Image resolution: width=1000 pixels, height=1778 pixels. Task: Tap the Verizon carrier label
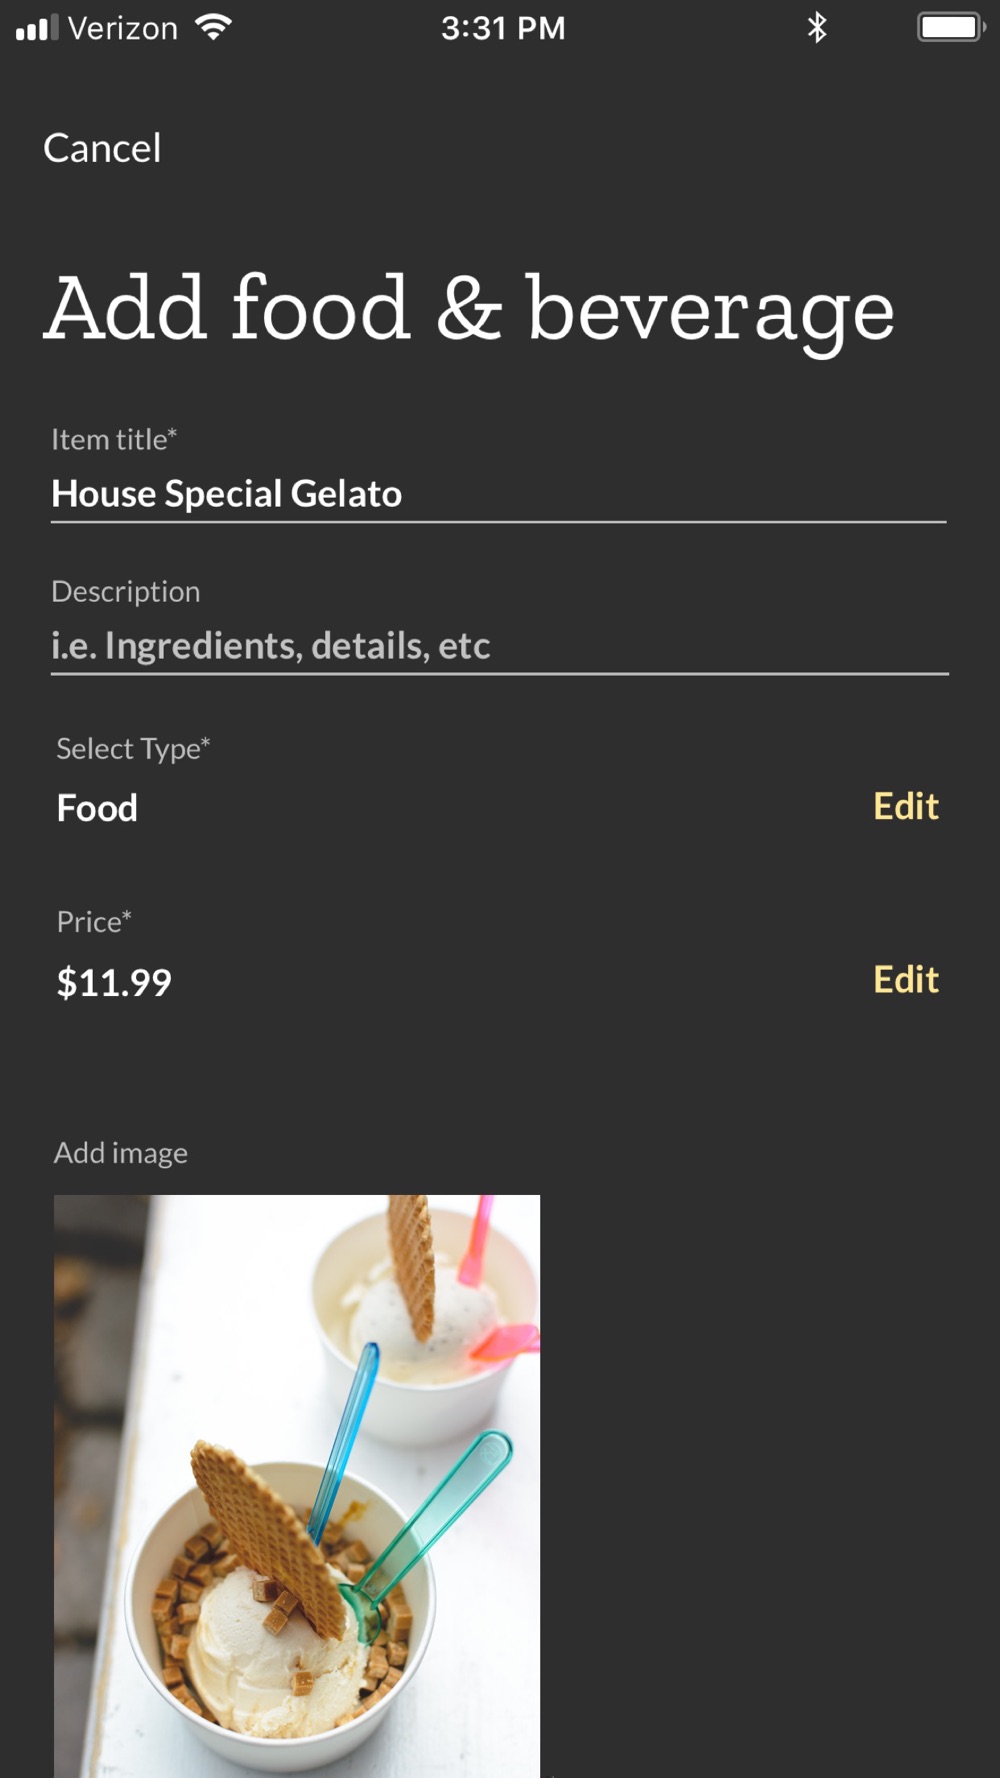(x=122, y=28)
